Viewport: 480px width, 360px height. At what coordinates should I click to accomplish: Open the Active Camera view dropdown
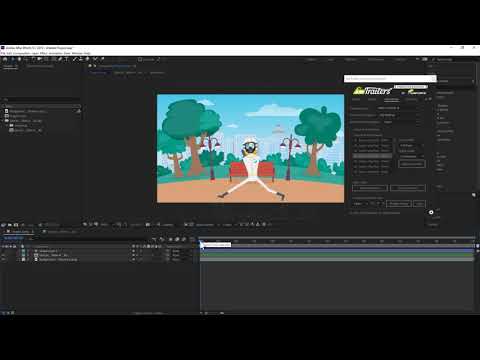tap(206, 225)
